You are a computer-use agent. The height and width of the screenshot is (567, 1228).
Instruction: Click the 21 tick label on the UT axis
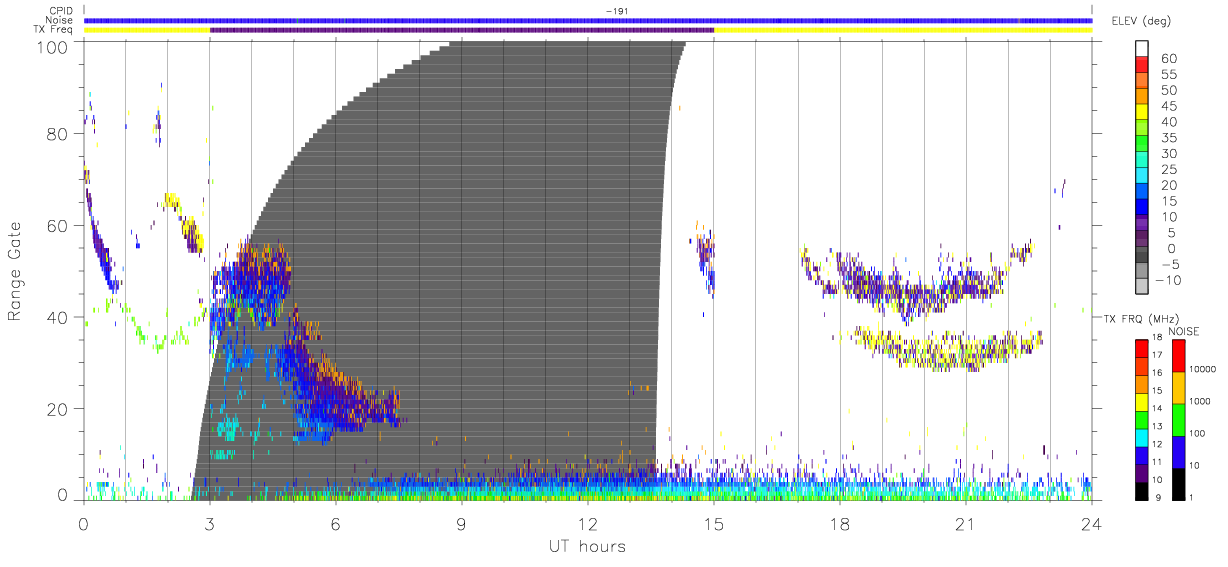coord(966,523)
